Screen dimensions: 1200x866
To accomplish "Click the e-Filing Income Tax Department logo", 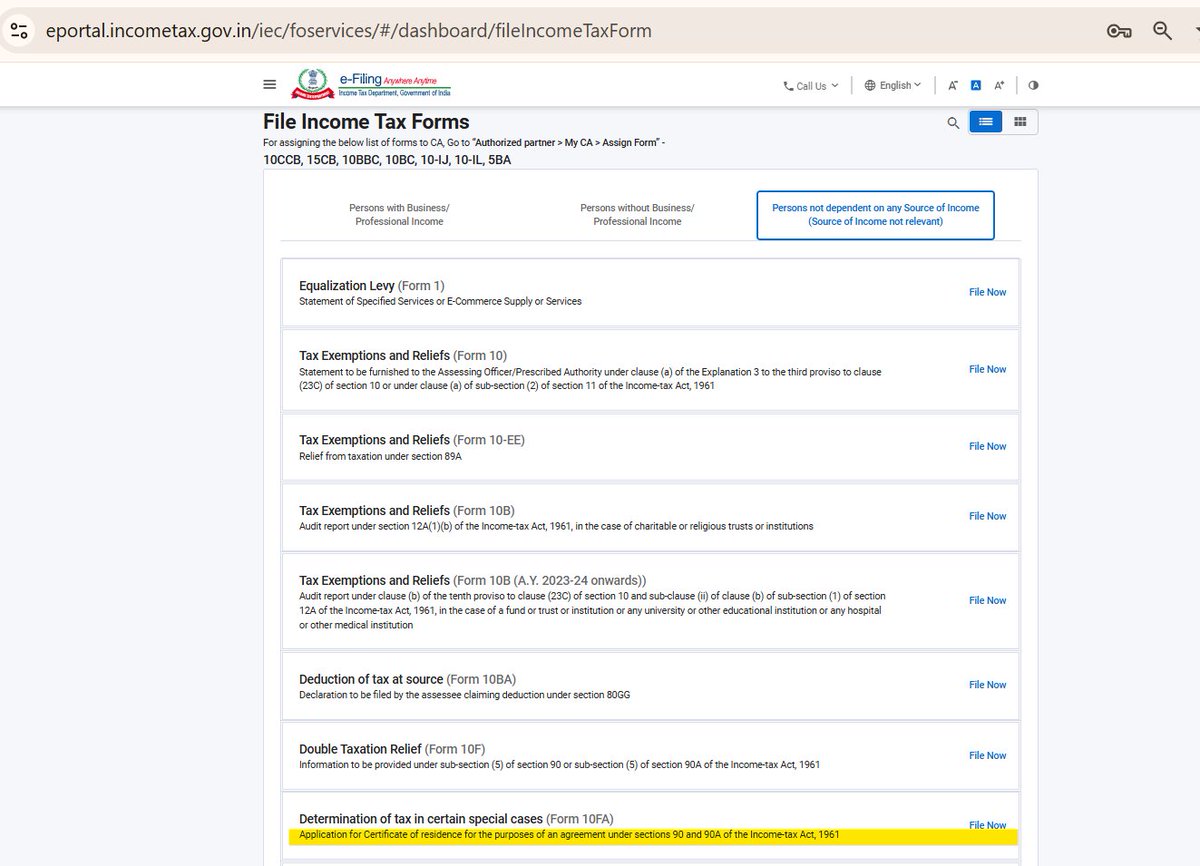I will [x=371, y=83].
